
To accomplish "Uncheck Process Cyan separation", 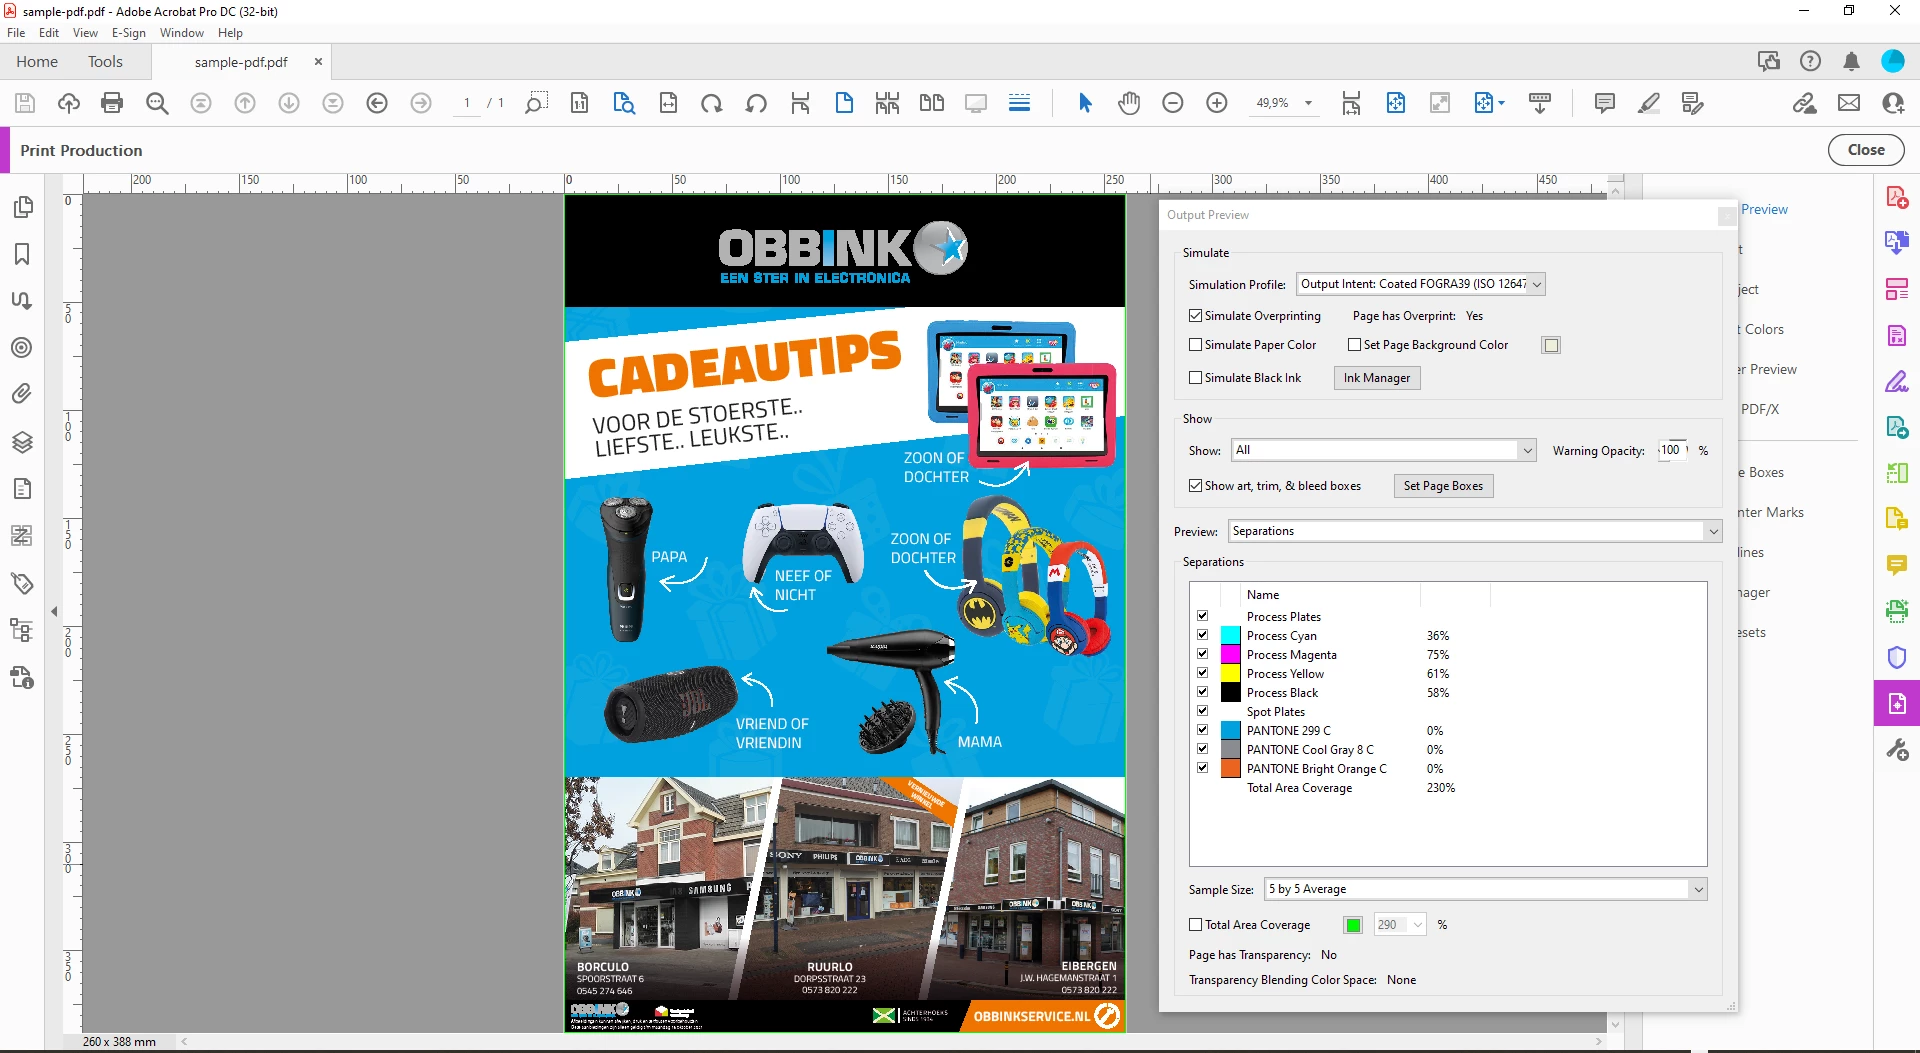I will [1202, 635].
